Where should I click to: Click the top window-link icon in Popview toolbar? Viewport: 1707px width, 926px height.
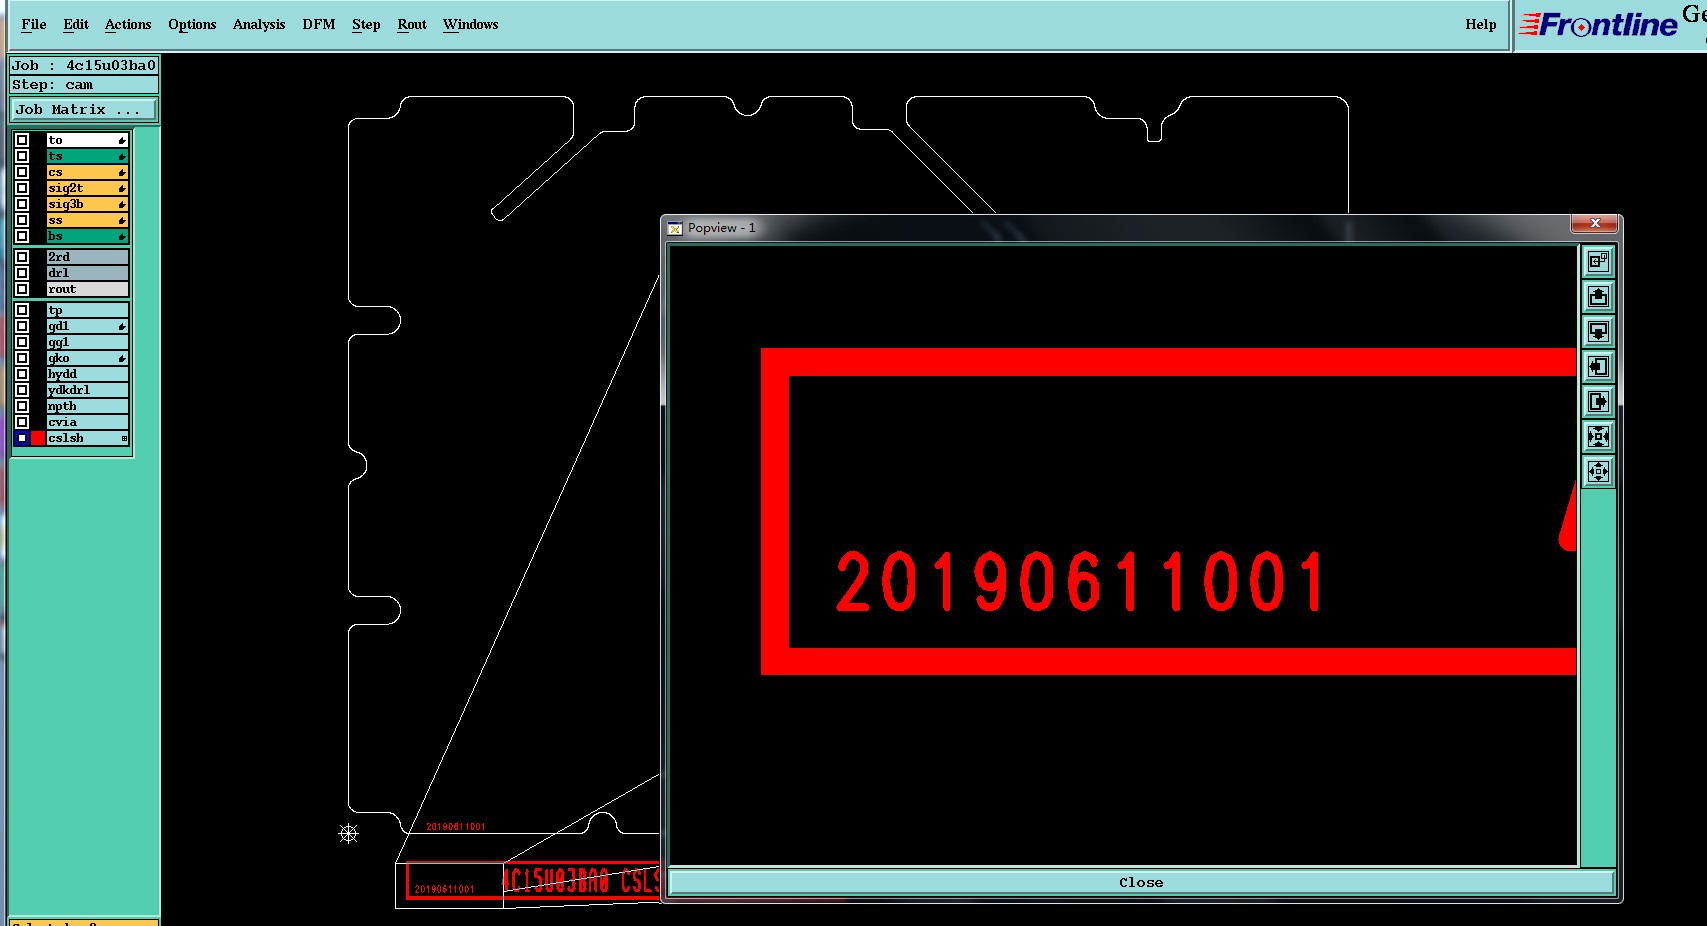[x=1598, y=262]
